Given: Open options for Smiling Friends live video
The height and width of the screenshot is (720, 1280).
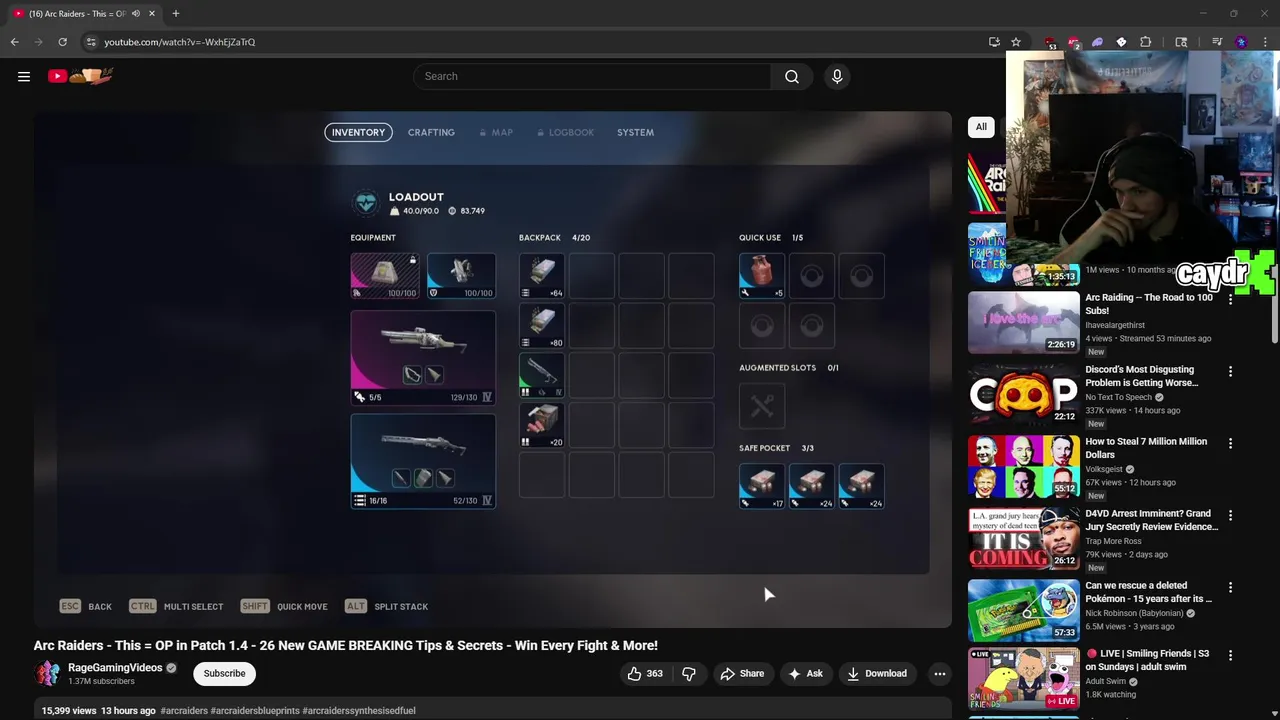Looking at the screenshot, I should 1230,655.
